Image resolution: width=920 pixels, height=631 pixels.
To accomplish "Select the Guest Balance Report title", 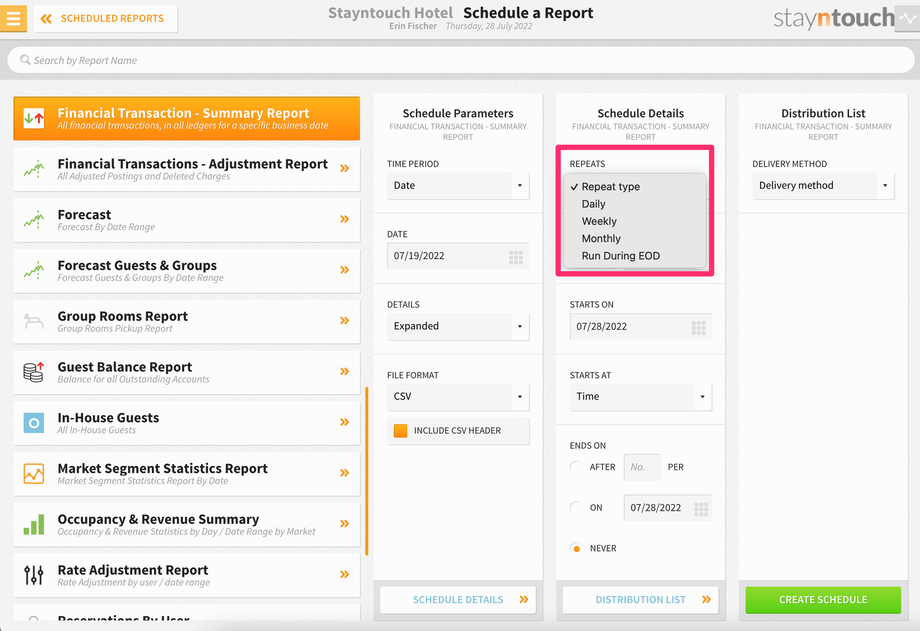I will 125,367.
